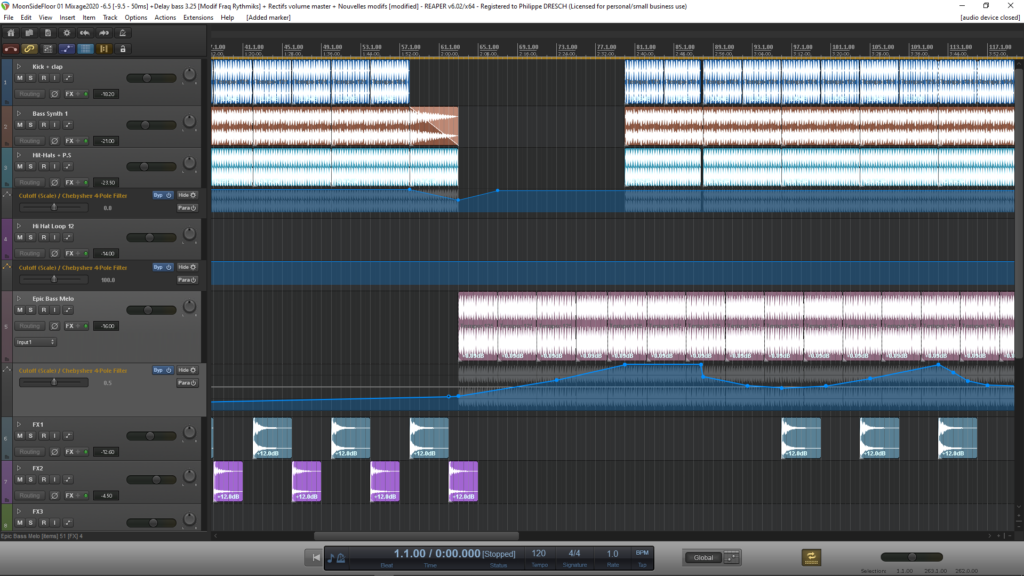Click the horizontal arrange scrollbar
The width and height of the screenshot is (1024, 576).
tap(416, 536)
